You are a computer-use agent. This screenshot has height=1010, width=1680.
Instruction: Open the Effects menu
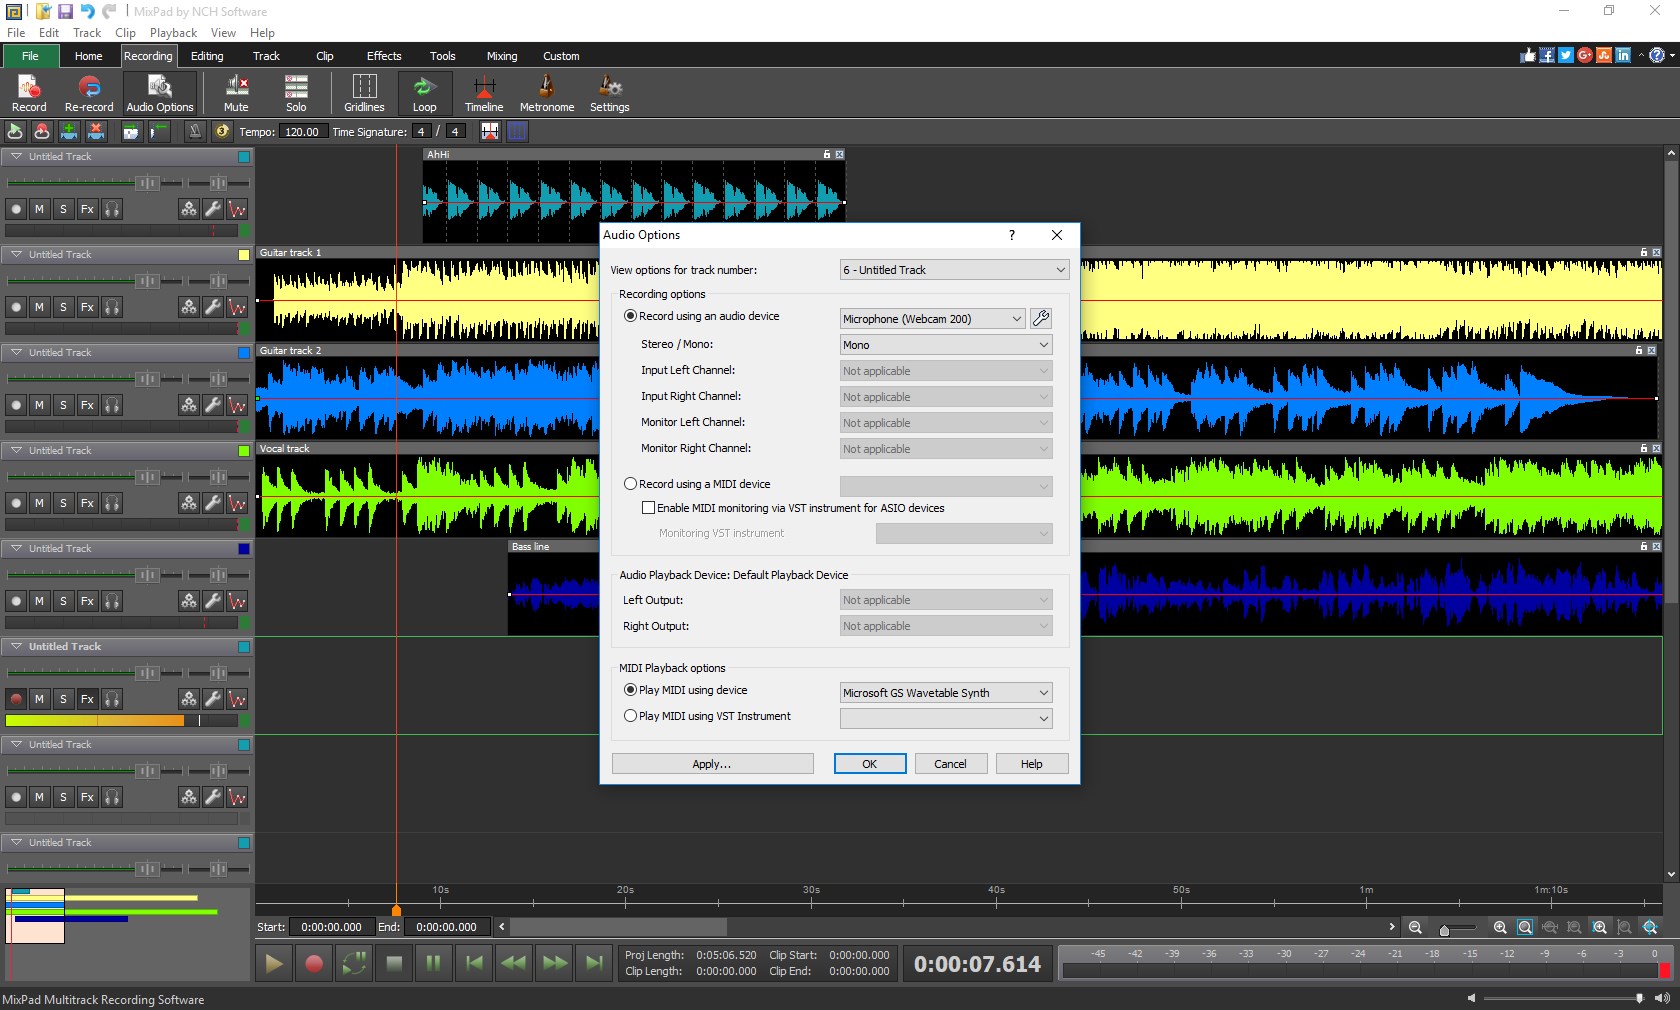coord(383,56)
